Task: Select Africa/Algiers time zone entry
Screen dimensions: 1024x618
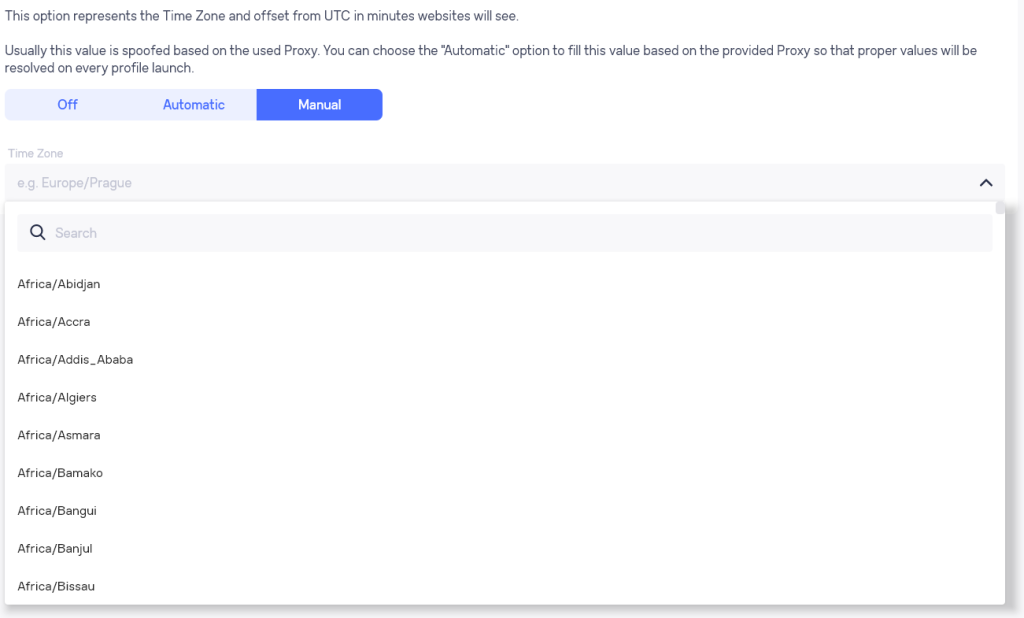Action: (x=504, y=398)
